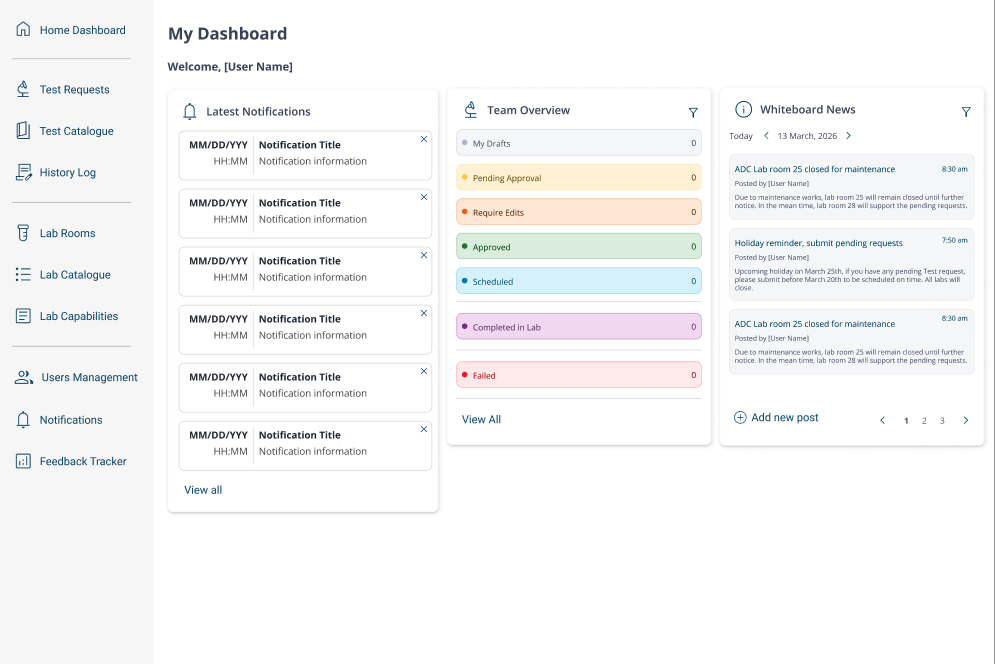Select the Completed in Lab status row
995x664 pixels.
[579, 326]
